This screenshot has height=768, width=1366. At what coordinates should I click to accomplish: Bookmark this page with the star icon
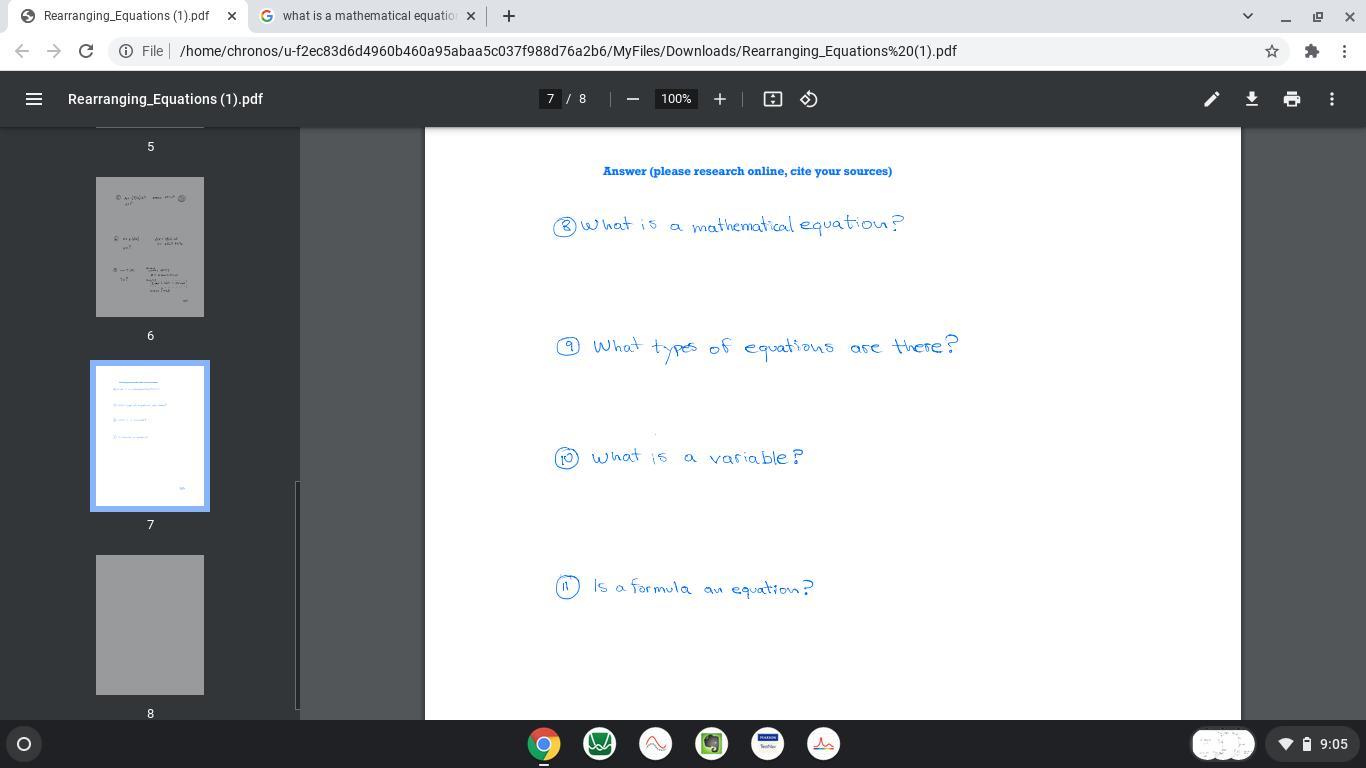point(1272,51)
